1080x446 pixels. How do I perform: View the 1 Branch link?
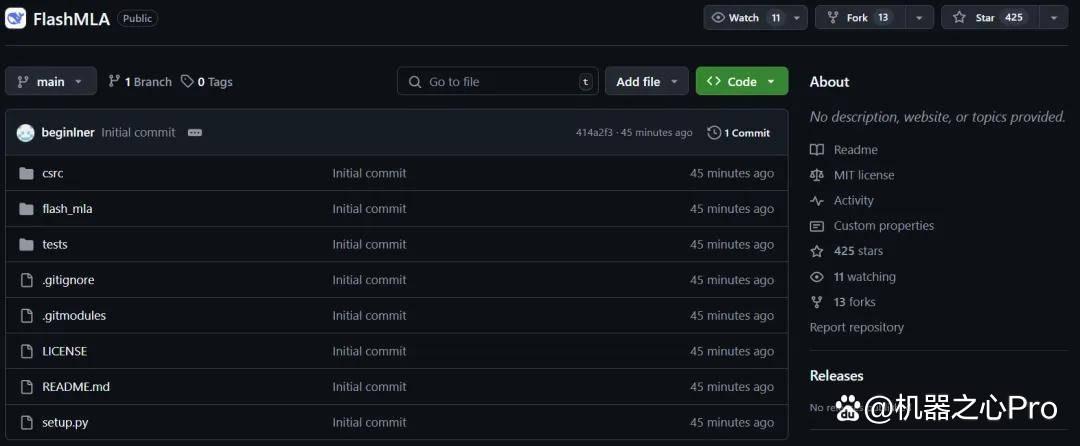coord(140,82)
